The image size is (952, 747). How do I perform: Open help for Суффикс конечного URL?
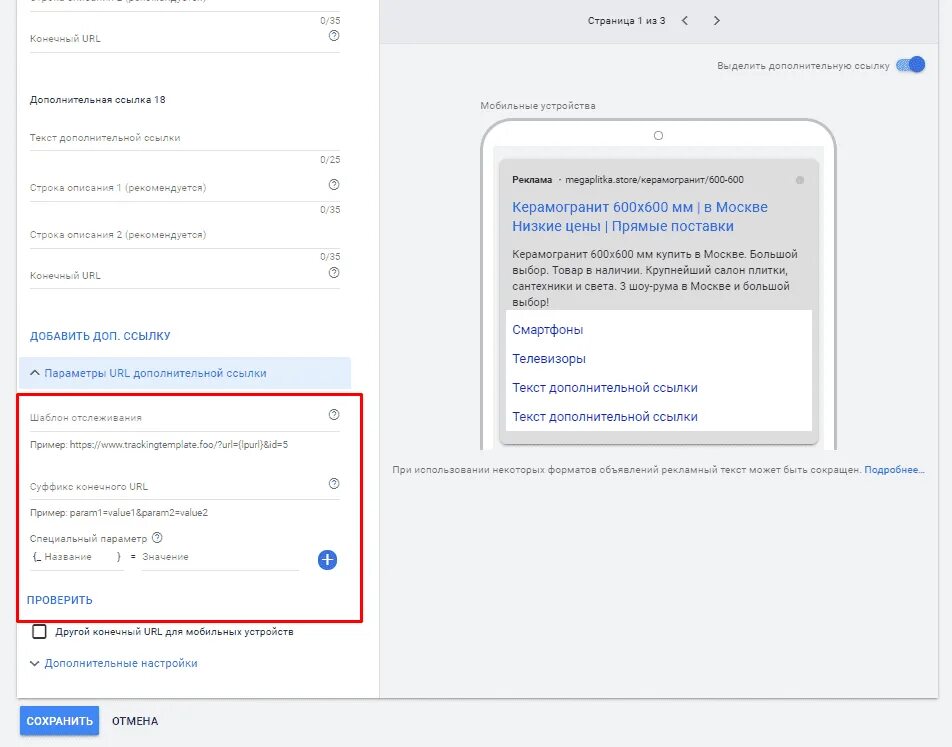click(x=334, y=484)
